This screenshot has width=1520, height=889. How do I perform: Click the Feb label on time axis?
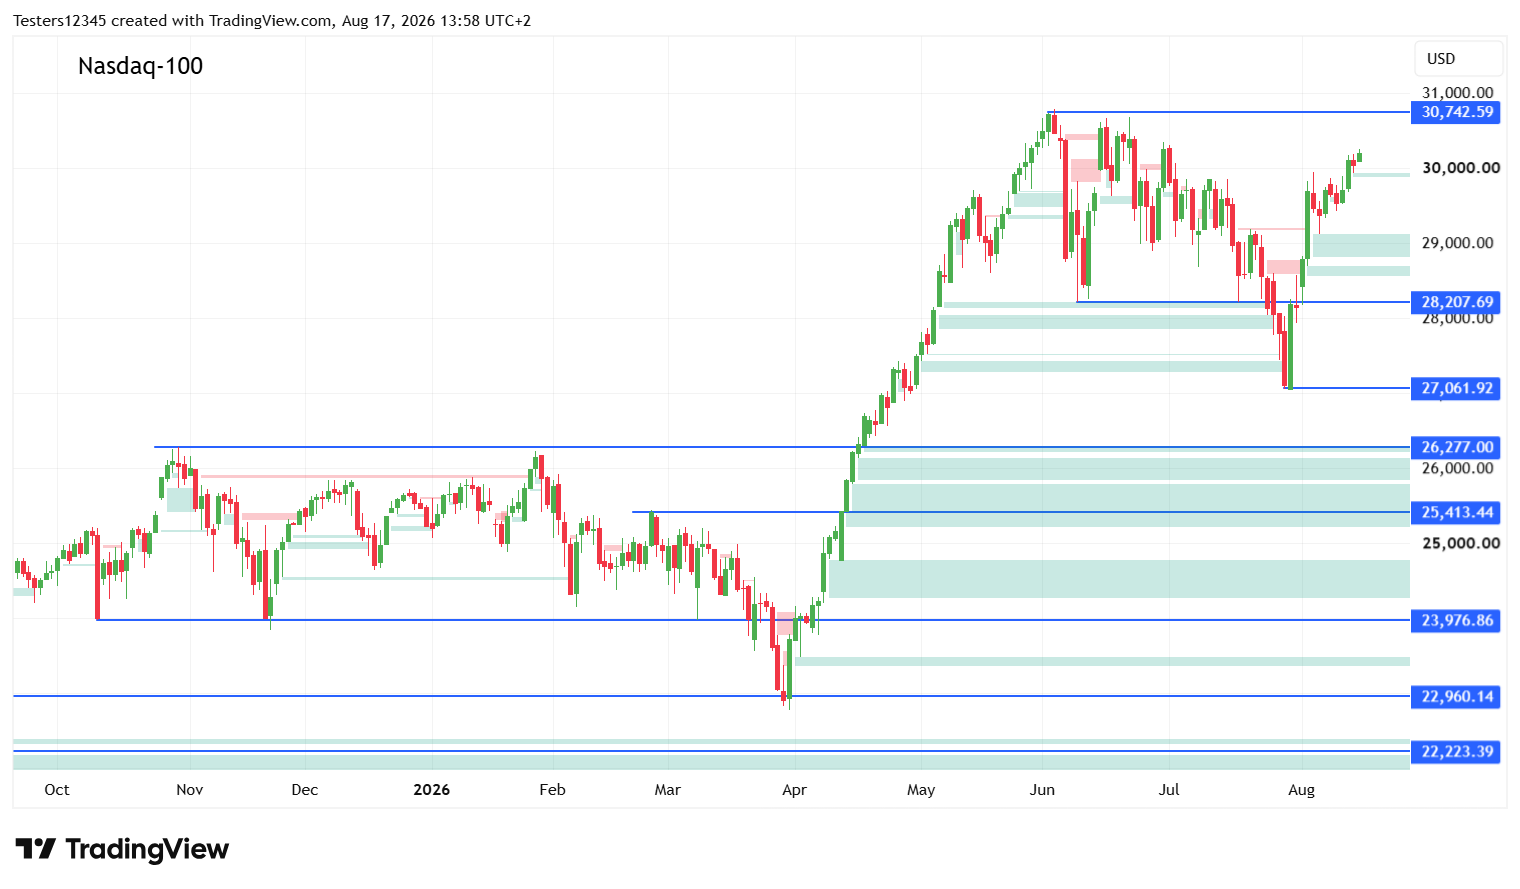[x=552, y=790]
